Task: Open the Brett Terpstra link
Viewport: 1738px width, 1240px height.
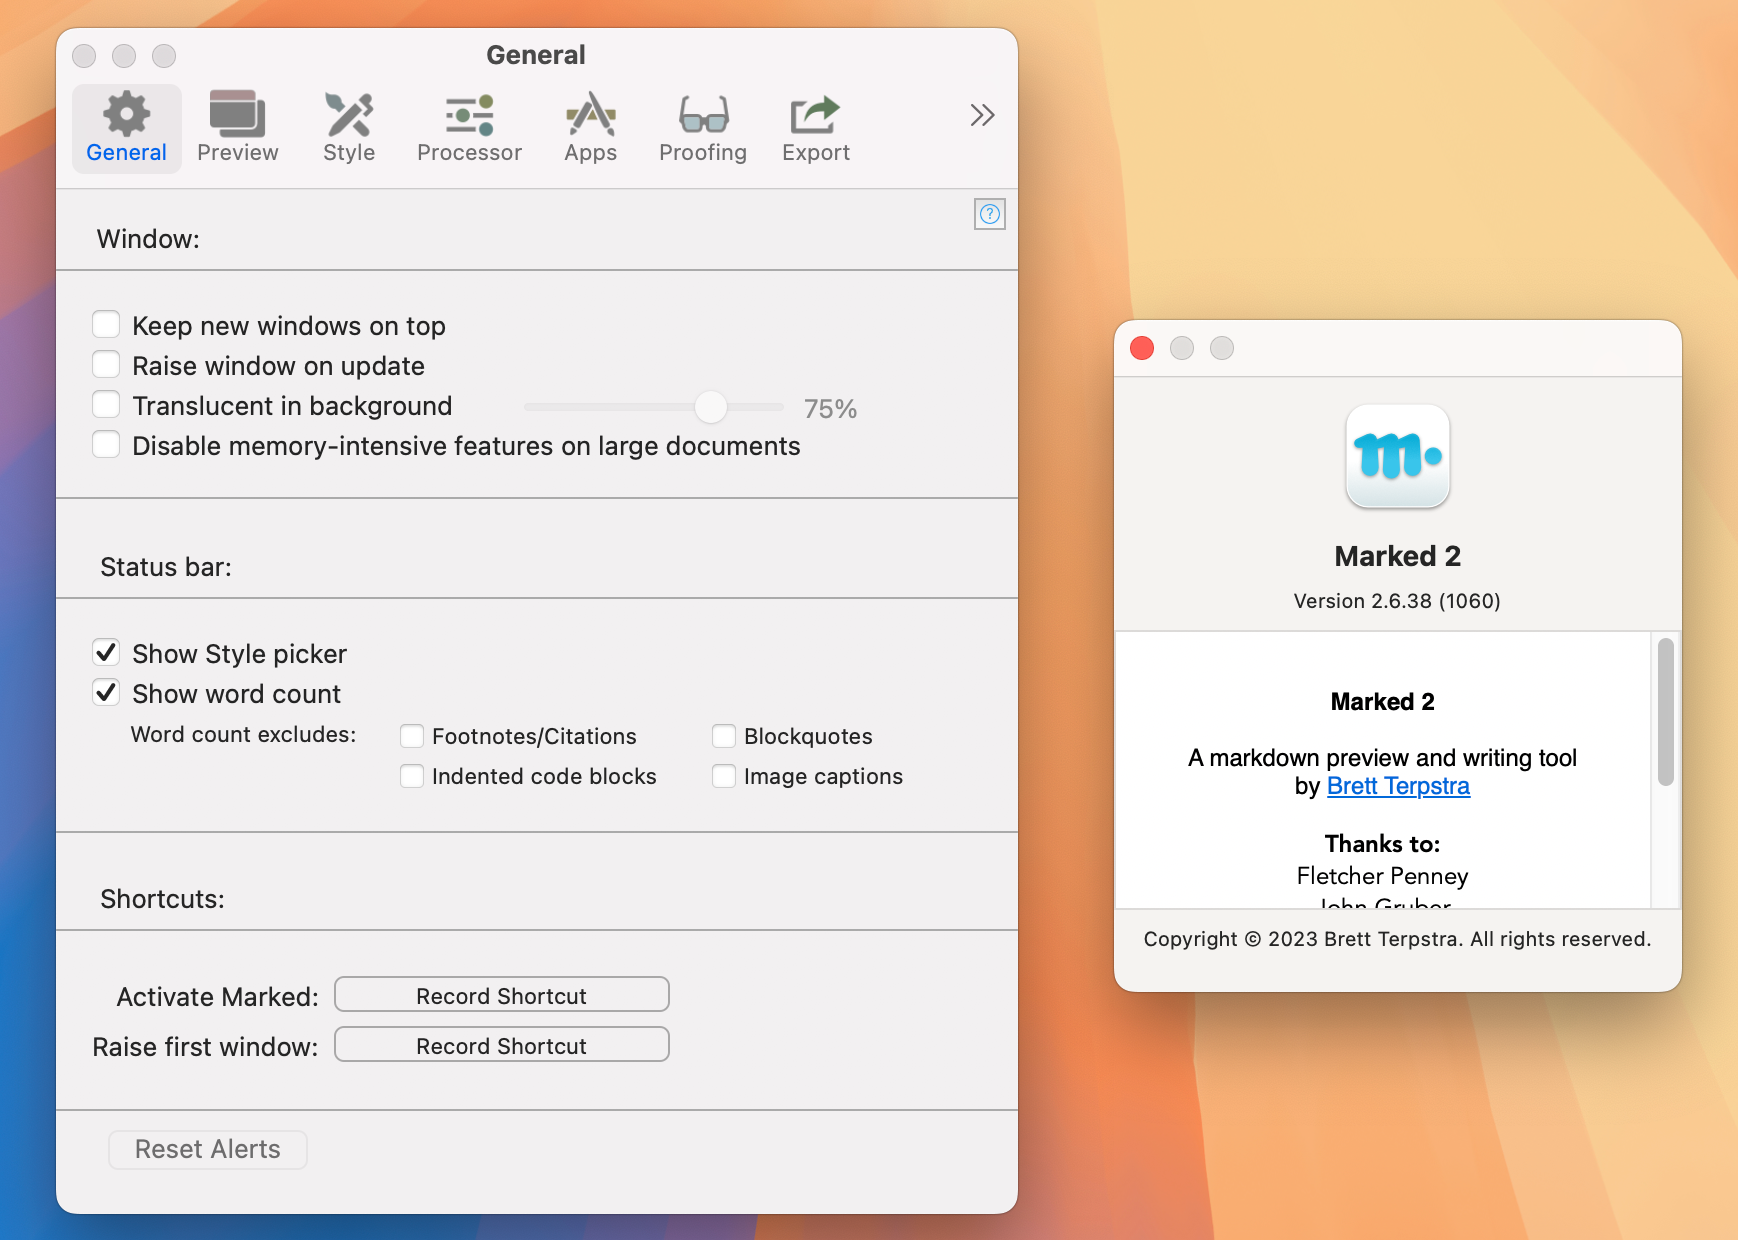Action: point(1398,786)
